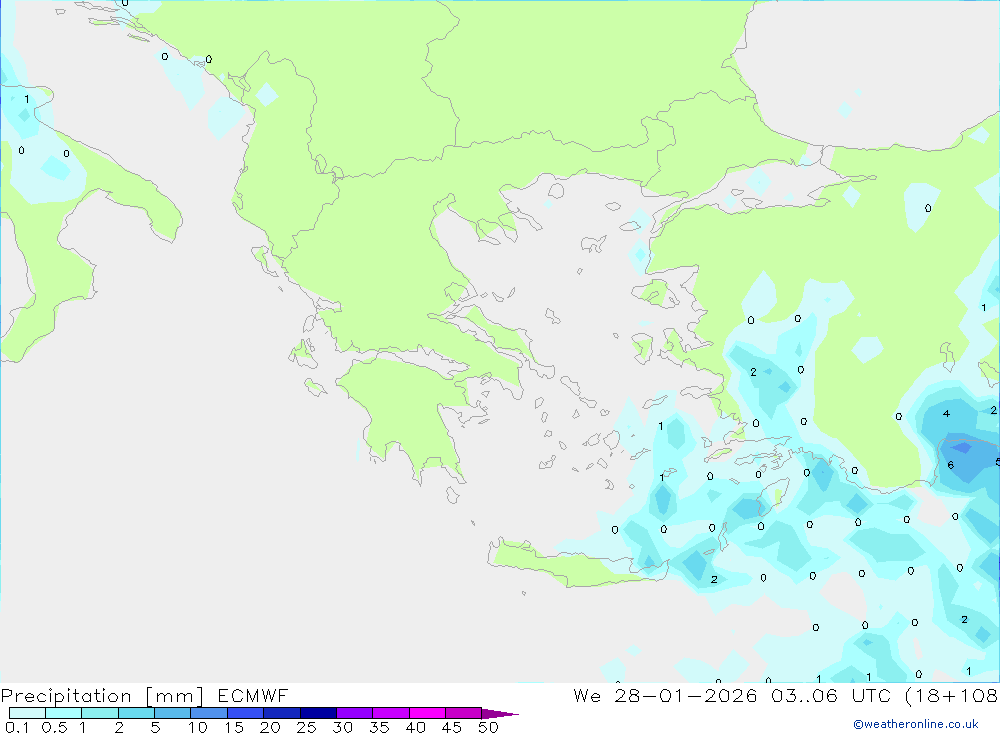The width and height of the screenshot is (1000, 733).
Task: Click the weekday label 'We'
Action: click(x=587, y=695)
